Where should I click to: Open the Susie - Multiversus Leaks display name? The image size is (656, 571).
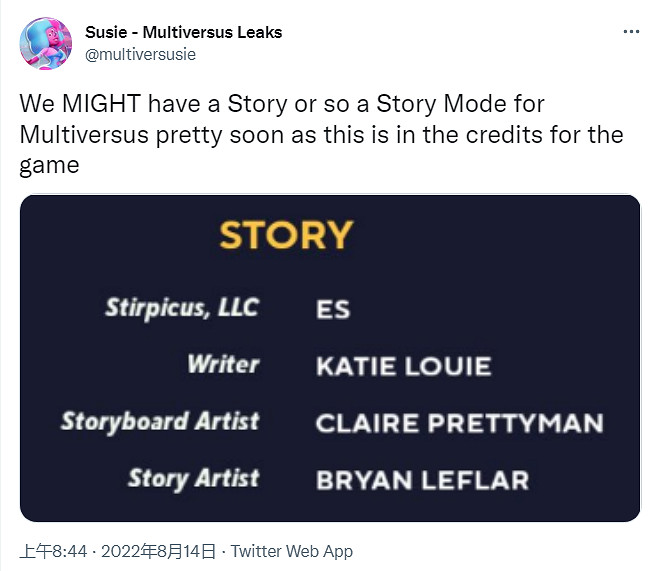pos(183,32)
